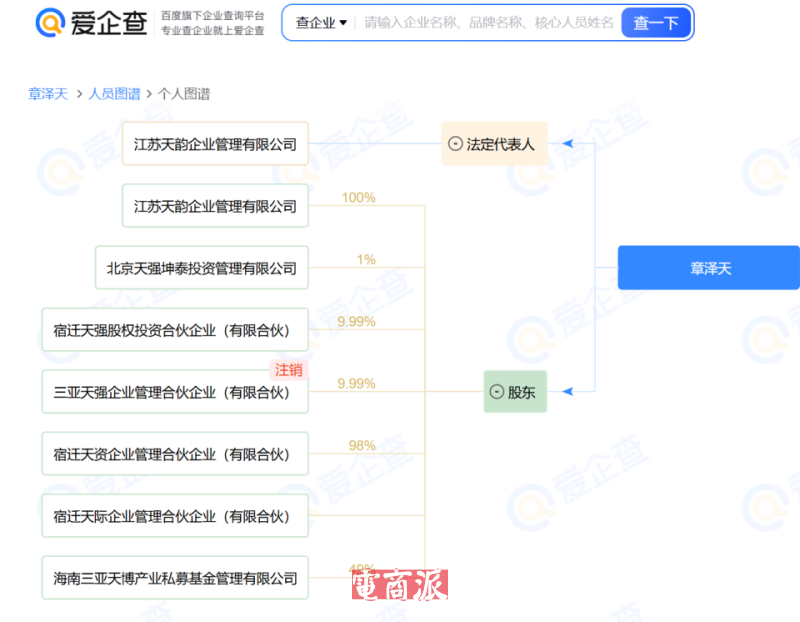The image size is (800, 622).
Task: Open the 查企业 search type dropdown
Action: [321, 23]
